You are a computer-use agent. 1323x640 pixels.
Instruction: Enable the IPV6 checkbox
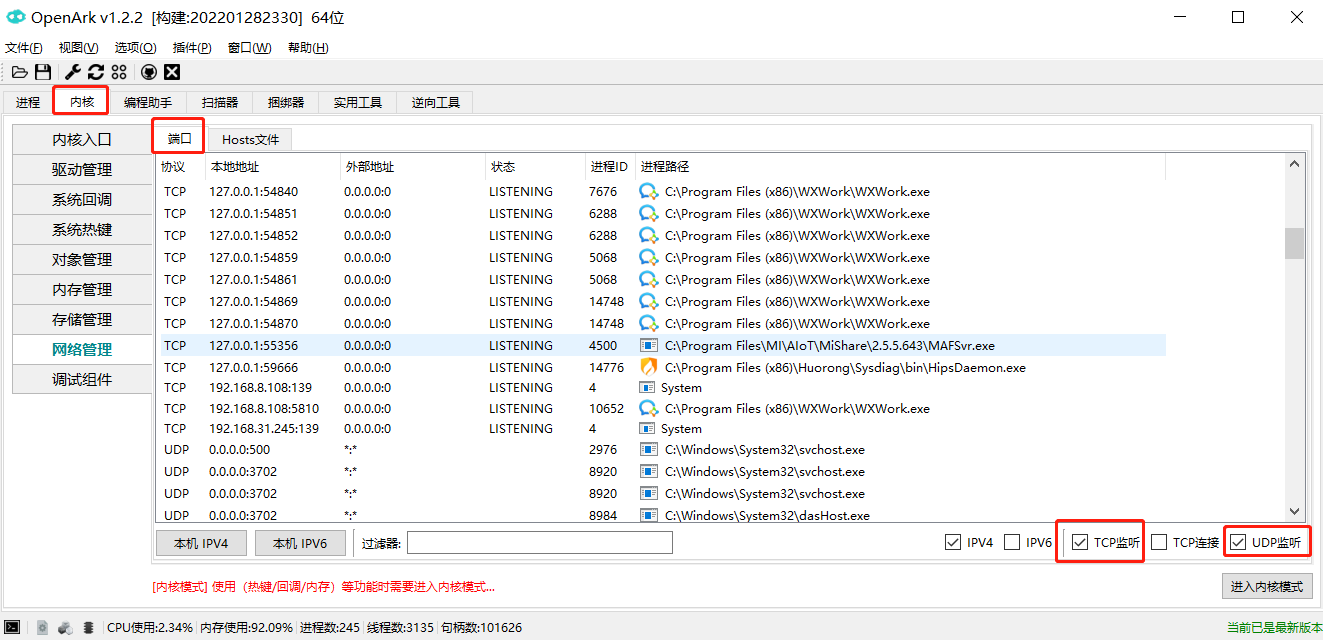(x=1012, y=542)
